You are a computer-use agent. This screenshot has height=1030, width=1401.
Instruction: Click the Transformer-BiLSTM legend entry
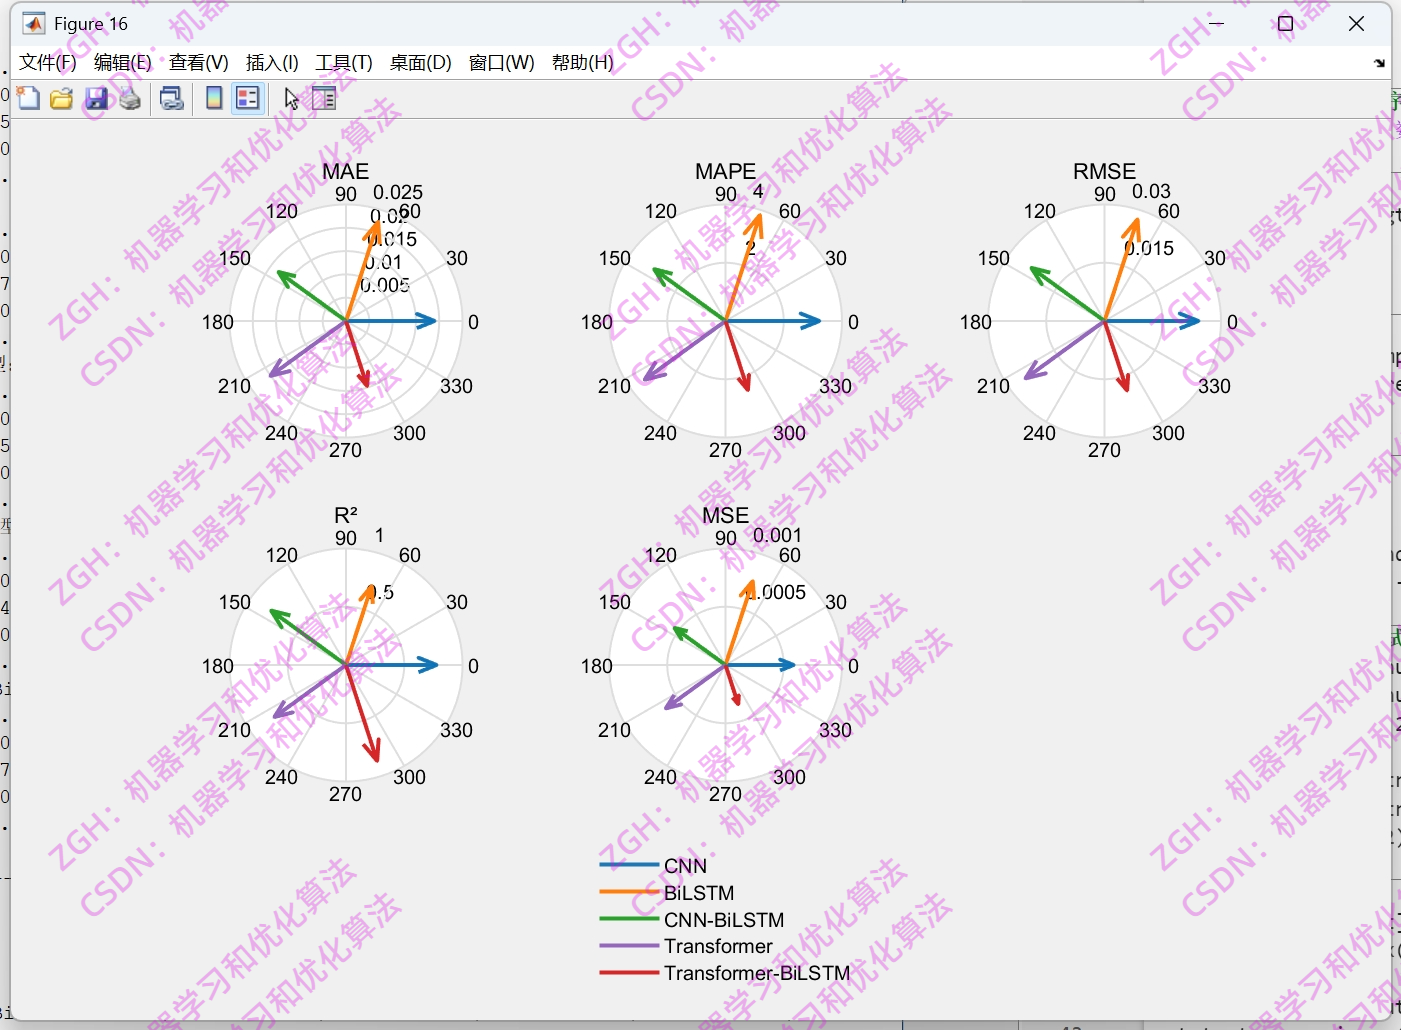point(756,973)
